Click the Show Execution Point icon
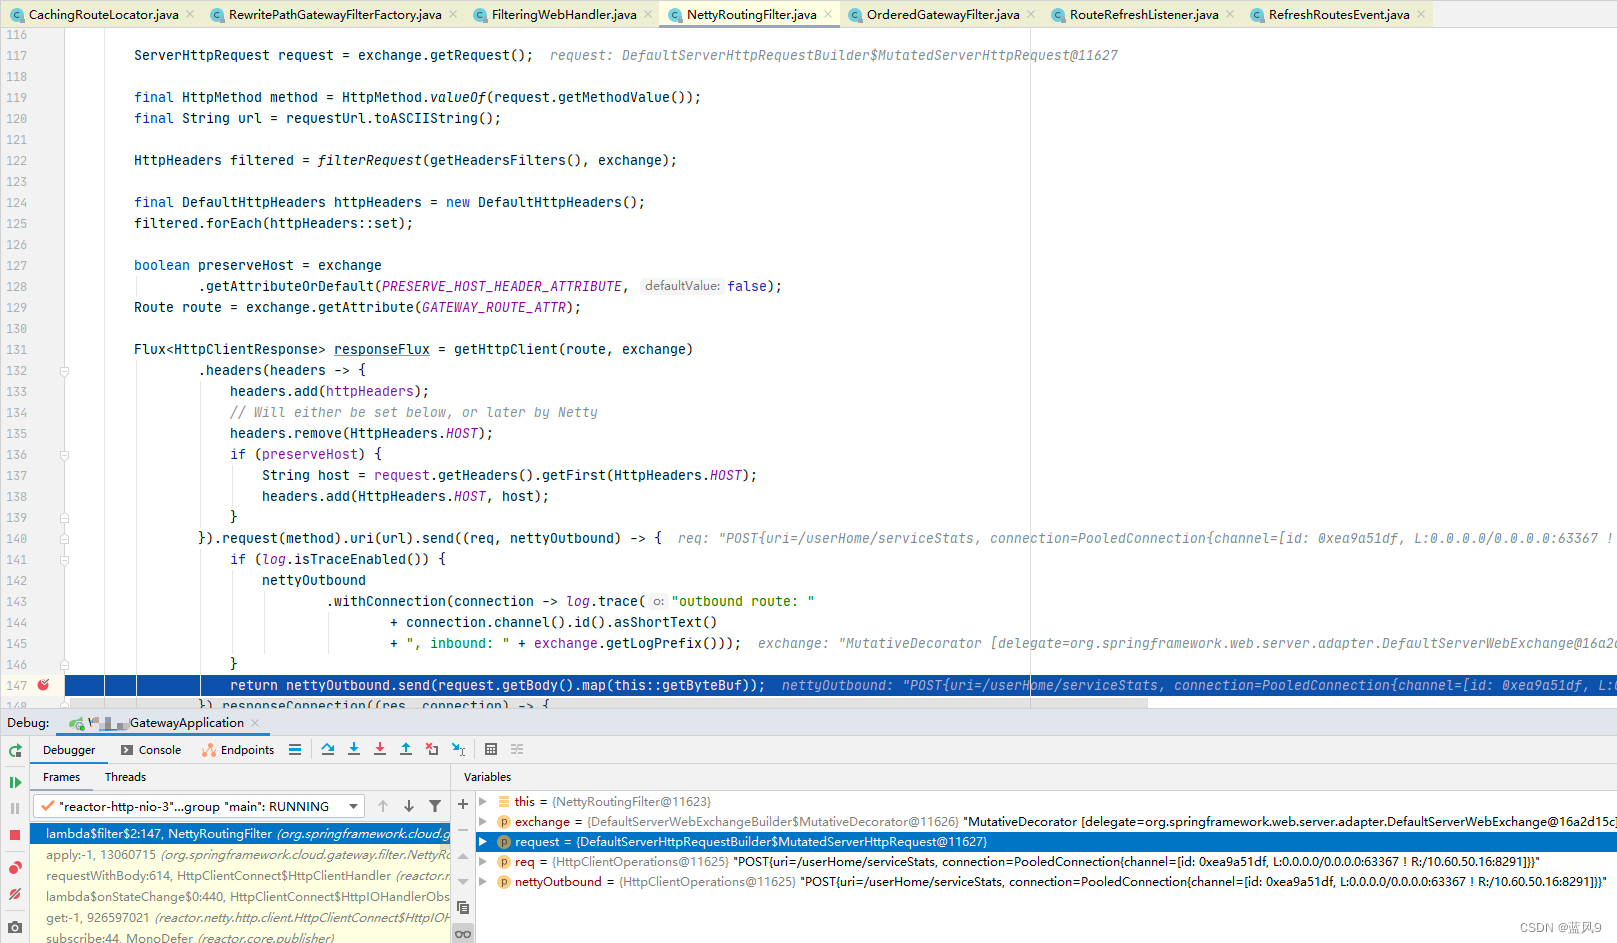This screenshot has height=943, width=1617. point(295,749)
